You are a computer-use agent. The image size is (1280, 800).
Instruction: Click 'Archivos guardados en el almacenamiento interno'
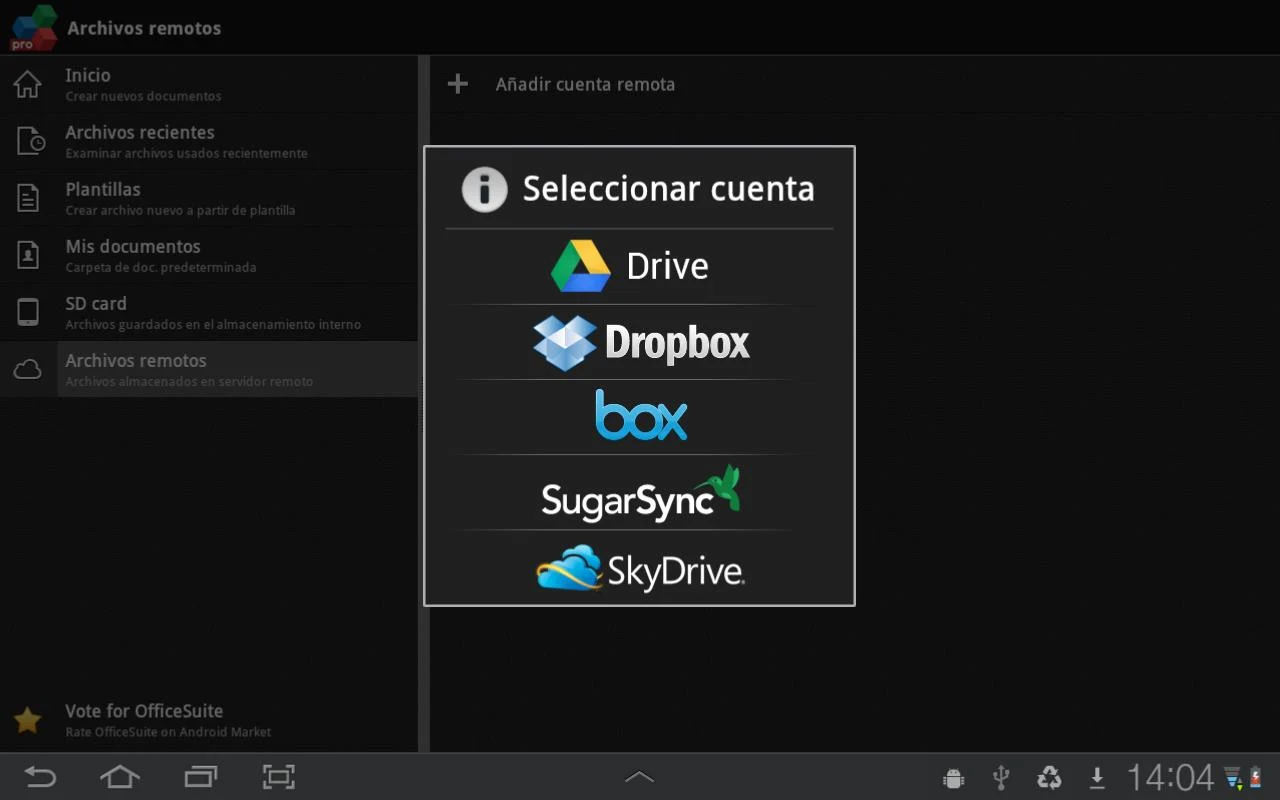213,325
